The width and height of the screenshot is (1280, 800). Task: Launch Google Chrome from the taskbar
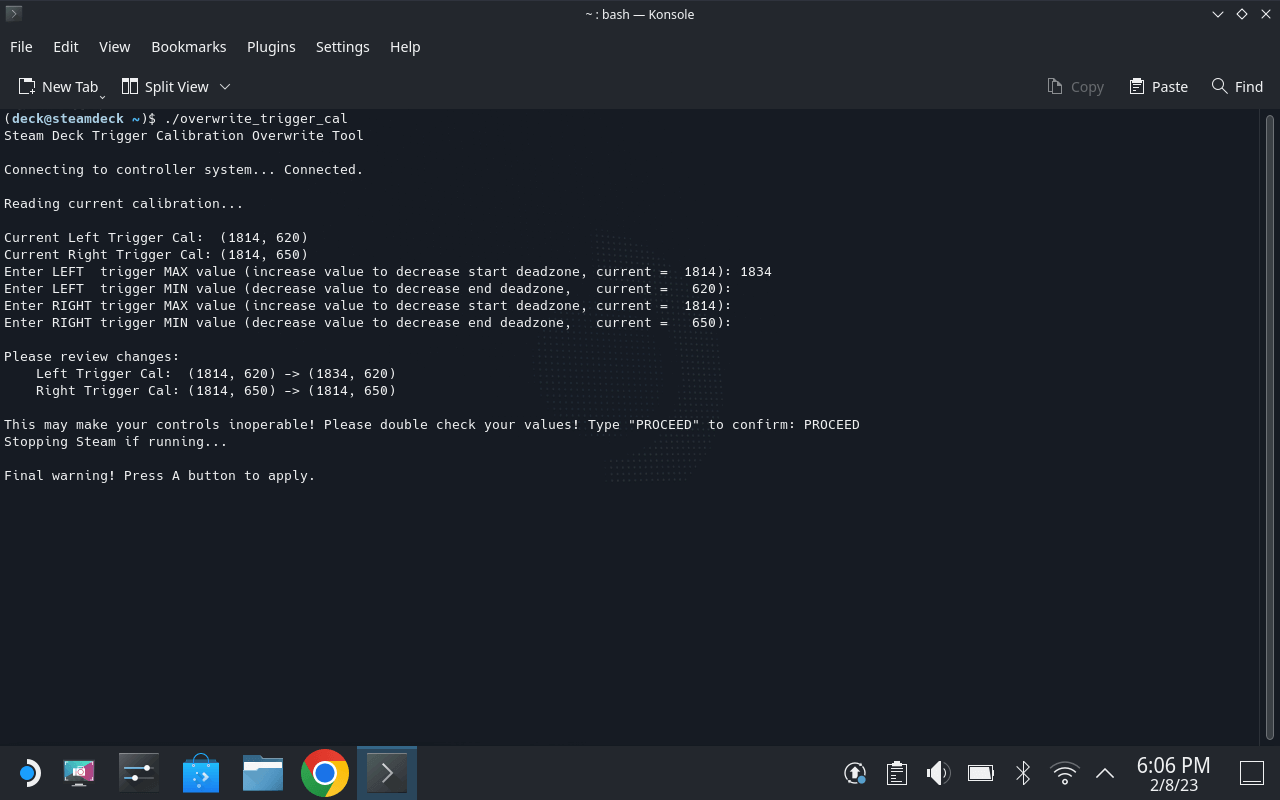click(x=325, y=773)
